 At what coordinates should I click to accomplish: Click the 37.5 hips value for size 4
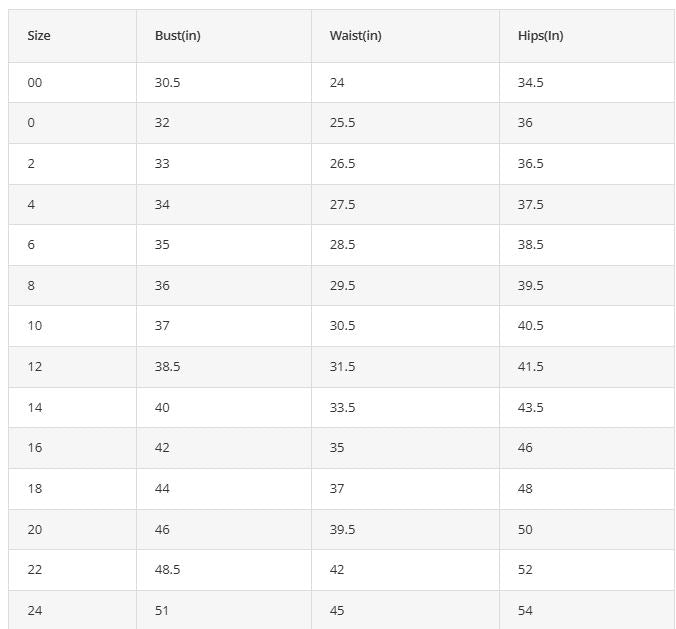click(x=530, y=205)
